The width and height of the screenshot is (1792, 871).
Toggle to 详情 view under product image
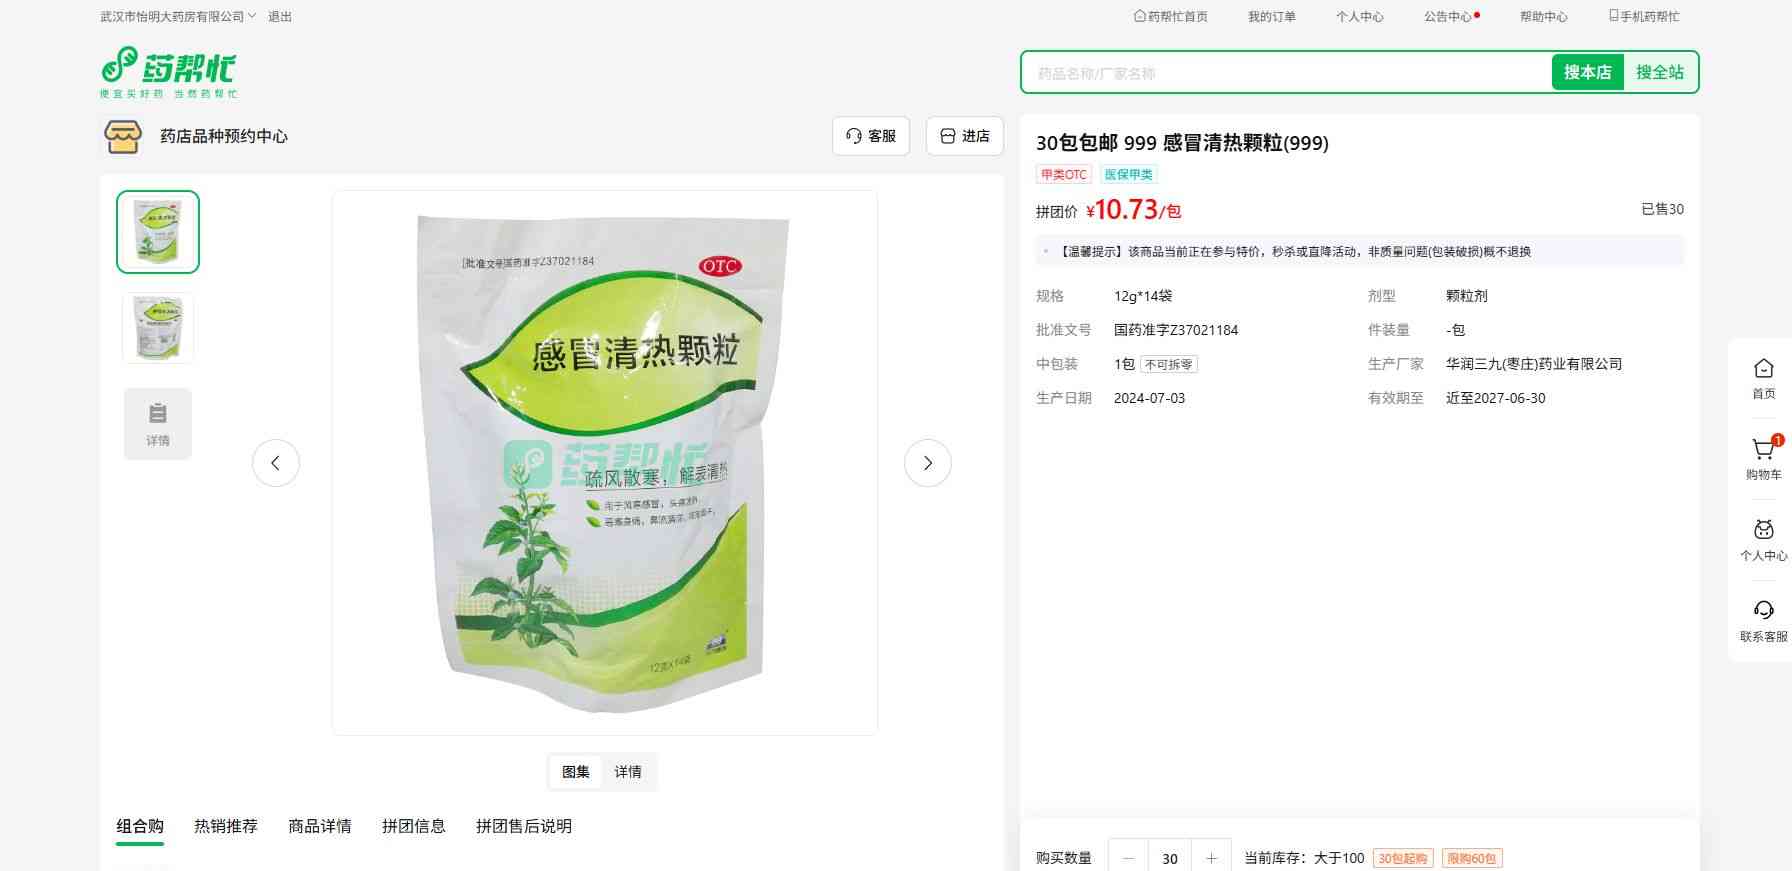628,772
